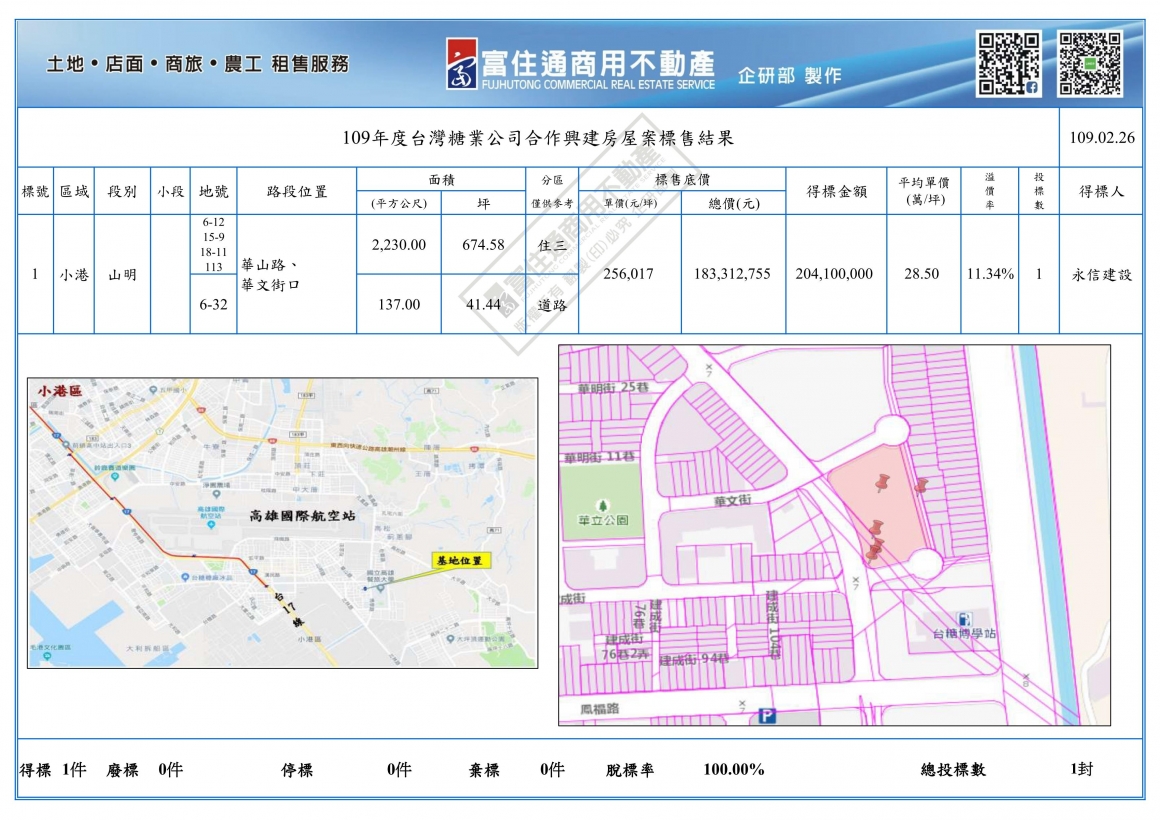Screen dimensions: 1160x820
Task: Click the 28.50 average price cell
Action: click(x=922, y=274)
